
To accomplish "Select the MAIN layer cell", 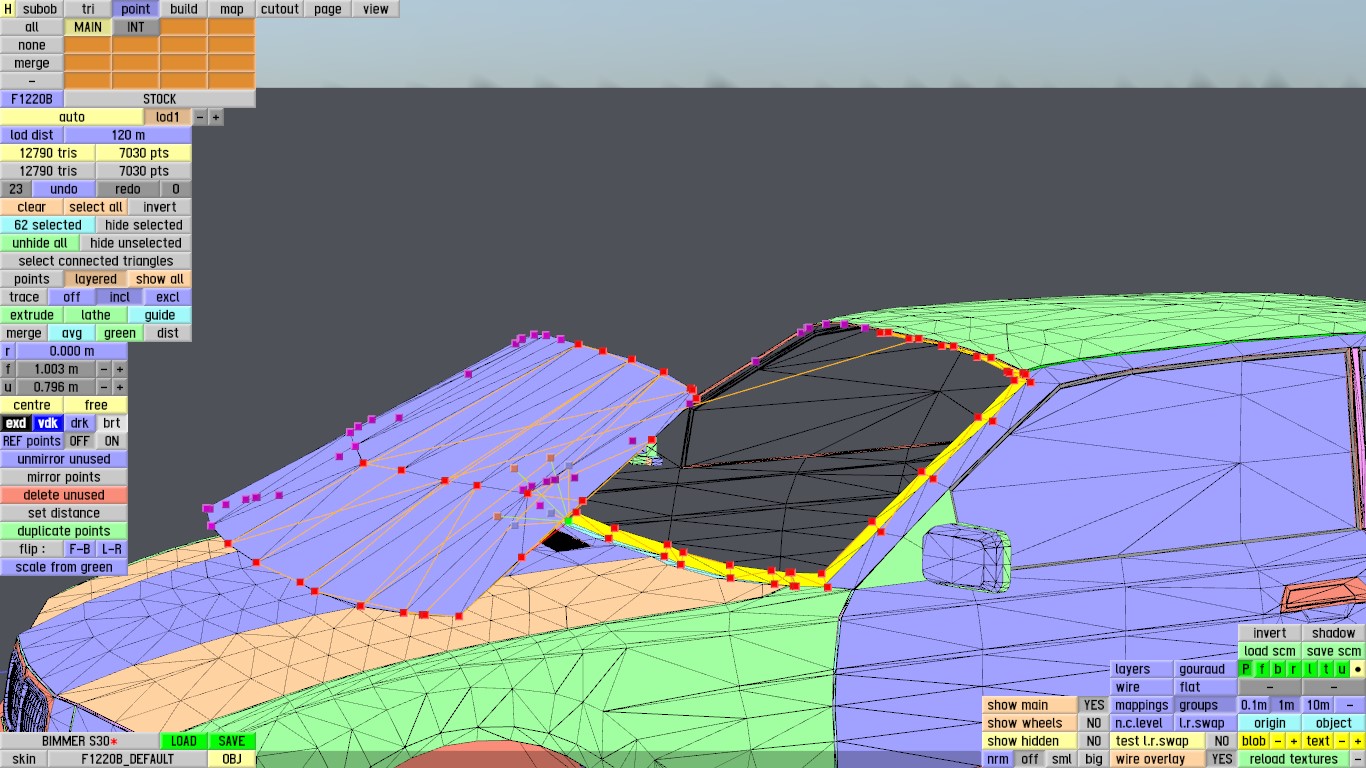I will [x=88, y=27].
